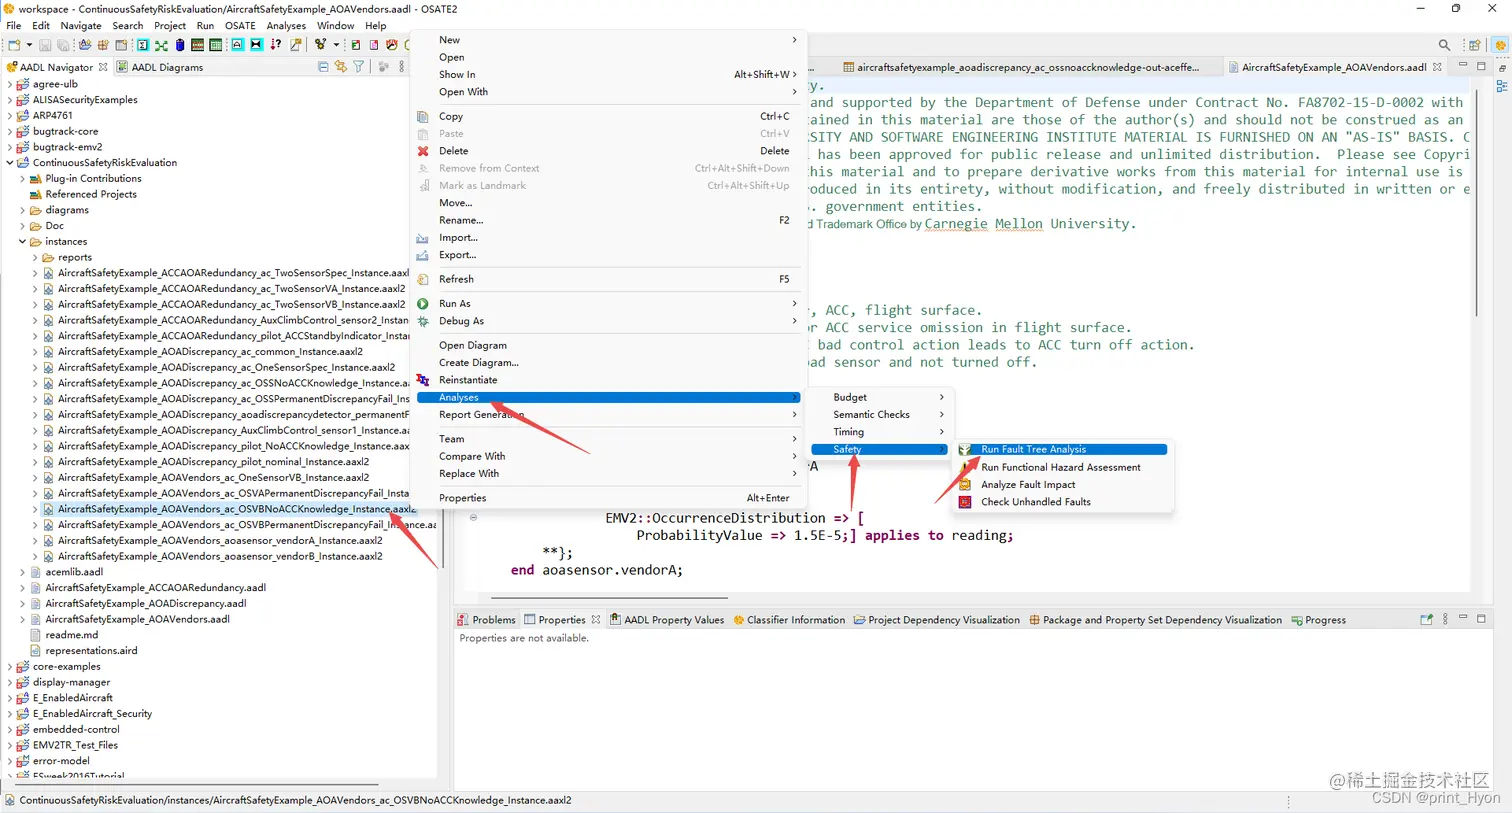This screenshot has height=813, width=1512.
Task: Open AADL Navigator view menu (three dots)
Action: coord(402,67)
